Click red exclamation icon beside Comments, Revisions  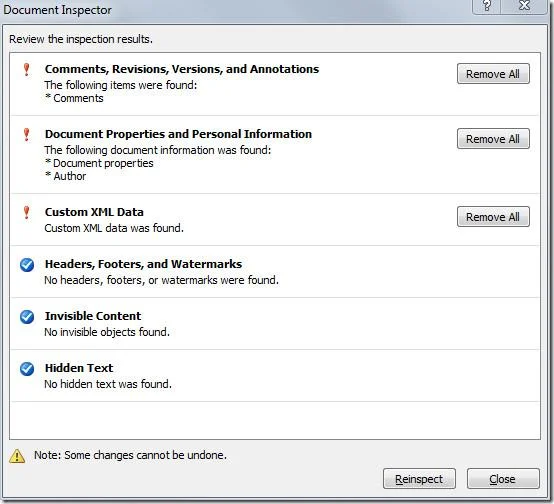pyautogui.click(x=26, y=69)
